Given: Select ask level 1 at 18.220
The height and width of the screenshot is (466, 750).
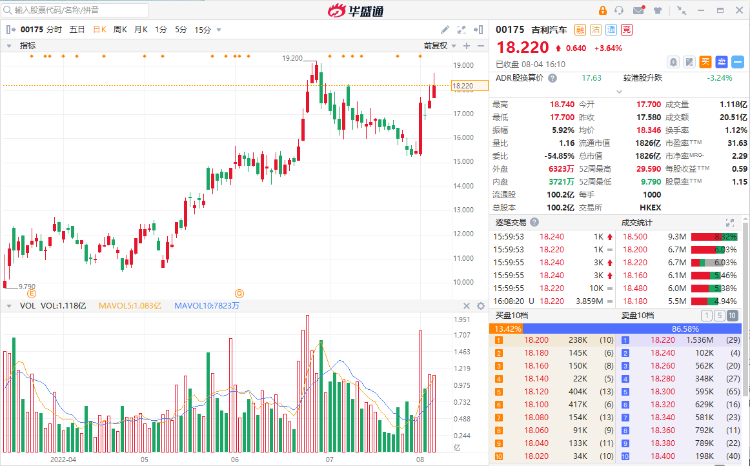Looking at the screenshot, I should tap(681, 340).
